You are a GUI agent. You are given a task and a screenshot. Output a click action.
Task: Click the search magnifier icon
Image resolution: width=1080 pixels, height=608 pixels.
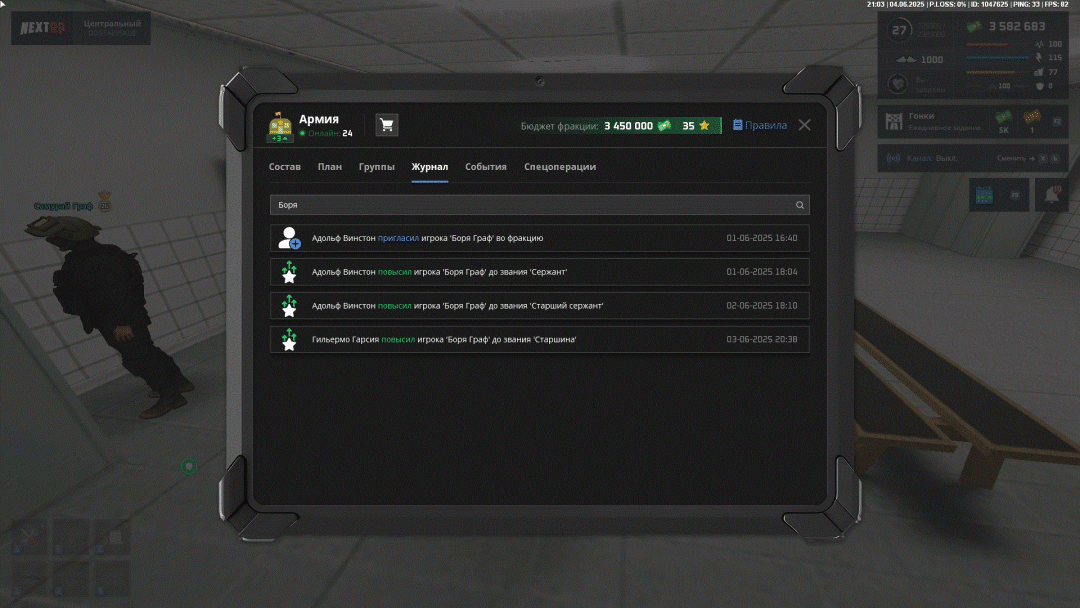799,205
